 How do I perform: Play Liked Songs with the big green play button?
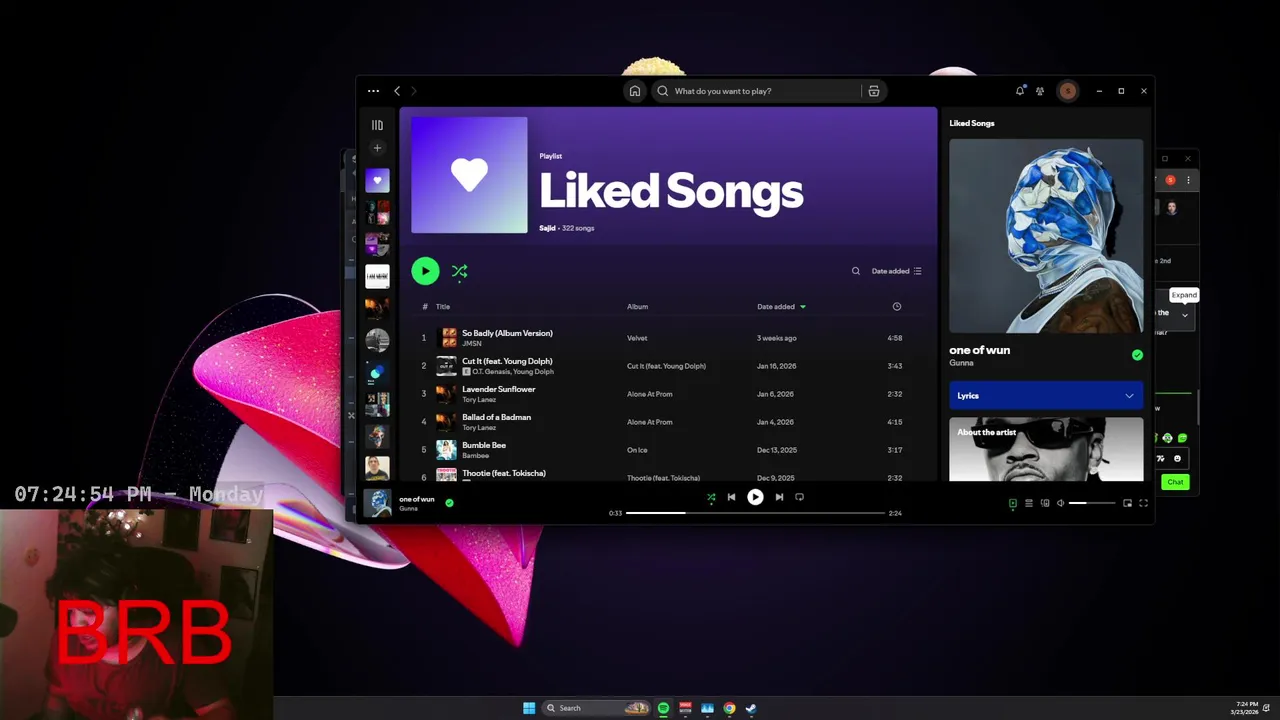[425, 271]
